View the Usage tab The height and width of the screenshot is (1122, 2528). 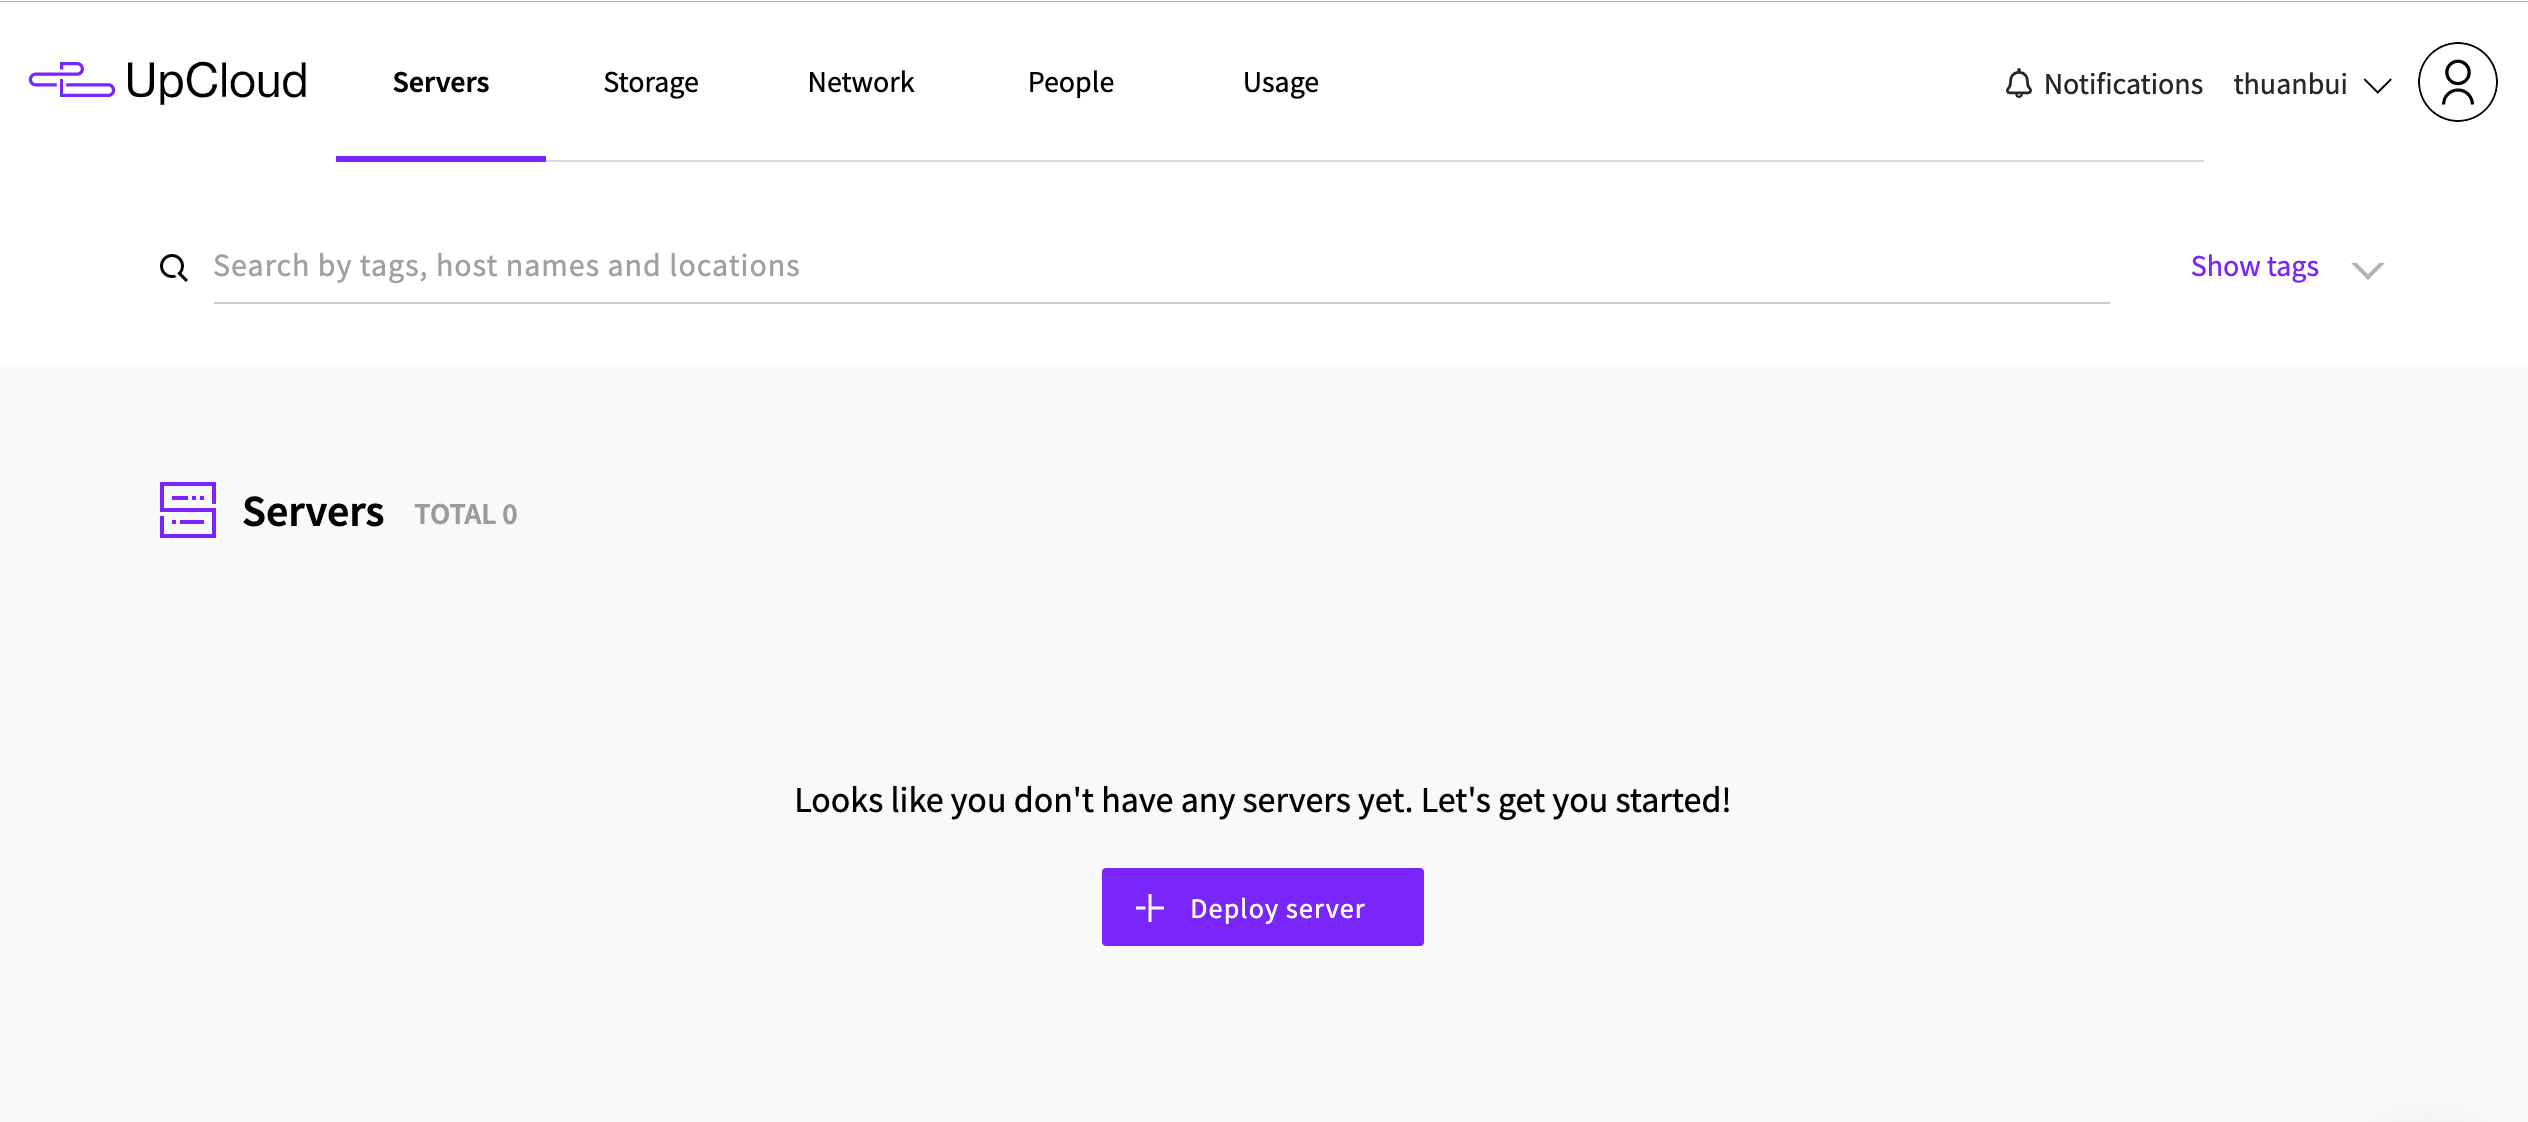(1281, 82)
